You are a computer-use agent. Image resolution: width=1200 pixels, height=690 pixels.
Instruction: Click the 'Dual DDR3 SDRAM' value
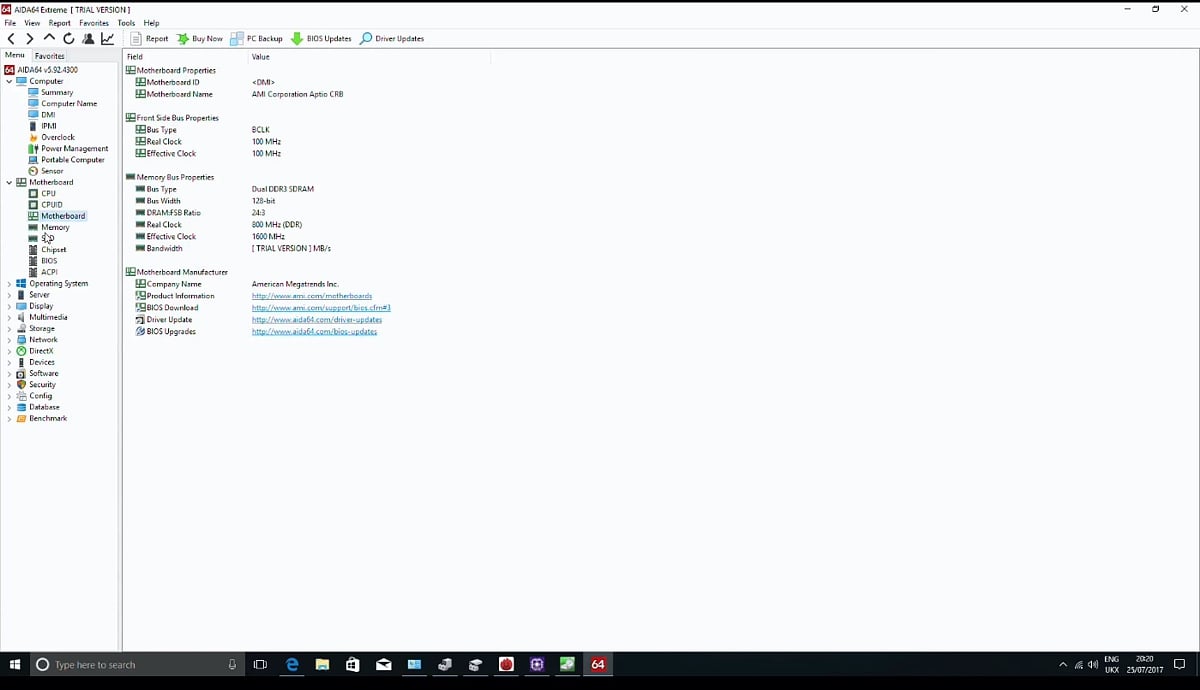click(x=283, y=189)
